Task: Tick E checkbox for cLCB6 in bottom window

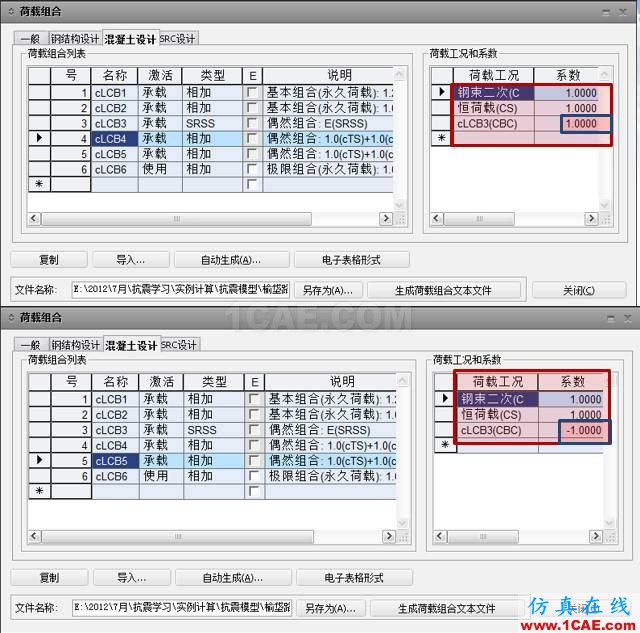Action: tap(254, 476)
